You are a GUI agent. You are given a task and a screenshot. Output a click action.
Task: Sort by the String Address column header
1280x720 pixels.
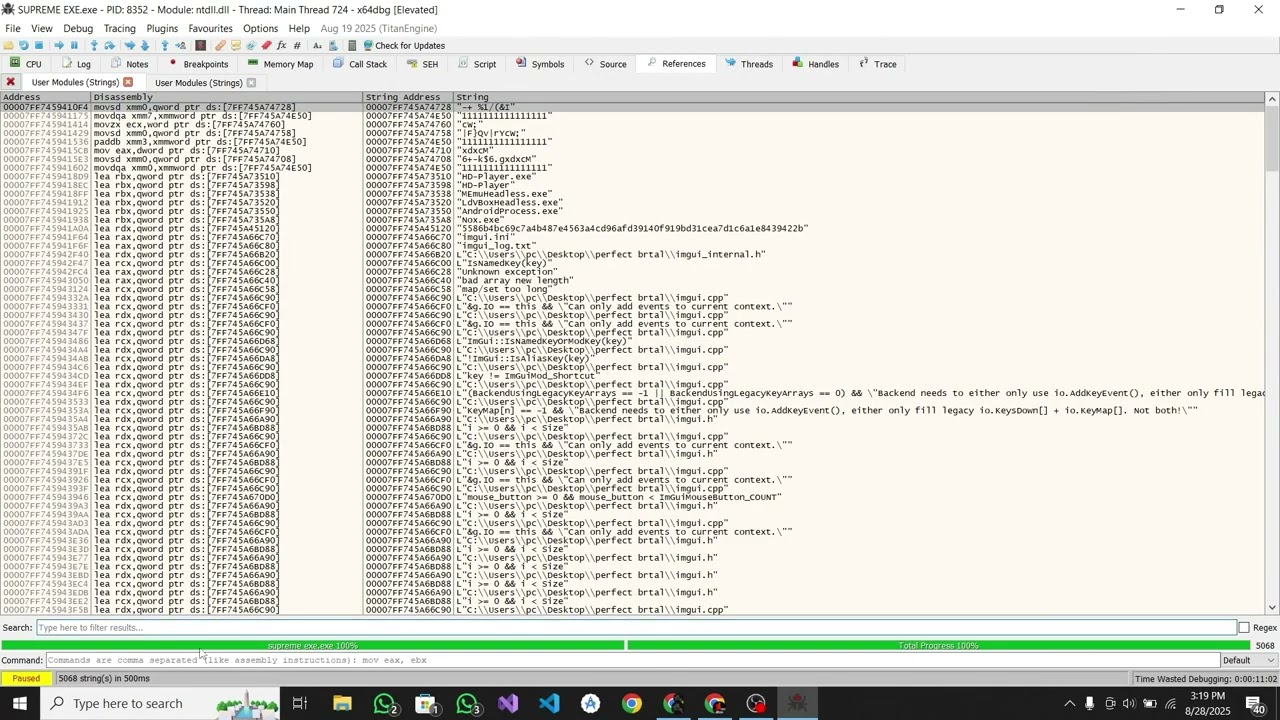point(409,97)
